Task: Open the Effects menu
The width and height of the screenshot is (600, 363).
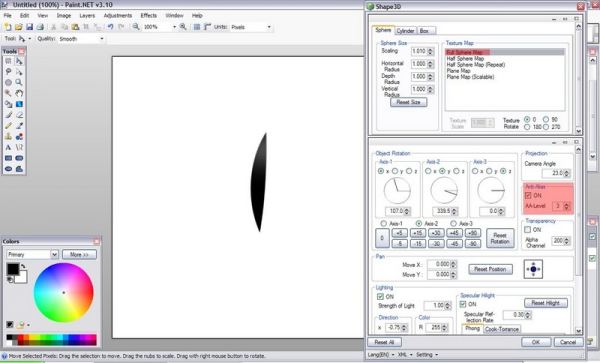Action: pyautogui.click(x=148, y=15)
